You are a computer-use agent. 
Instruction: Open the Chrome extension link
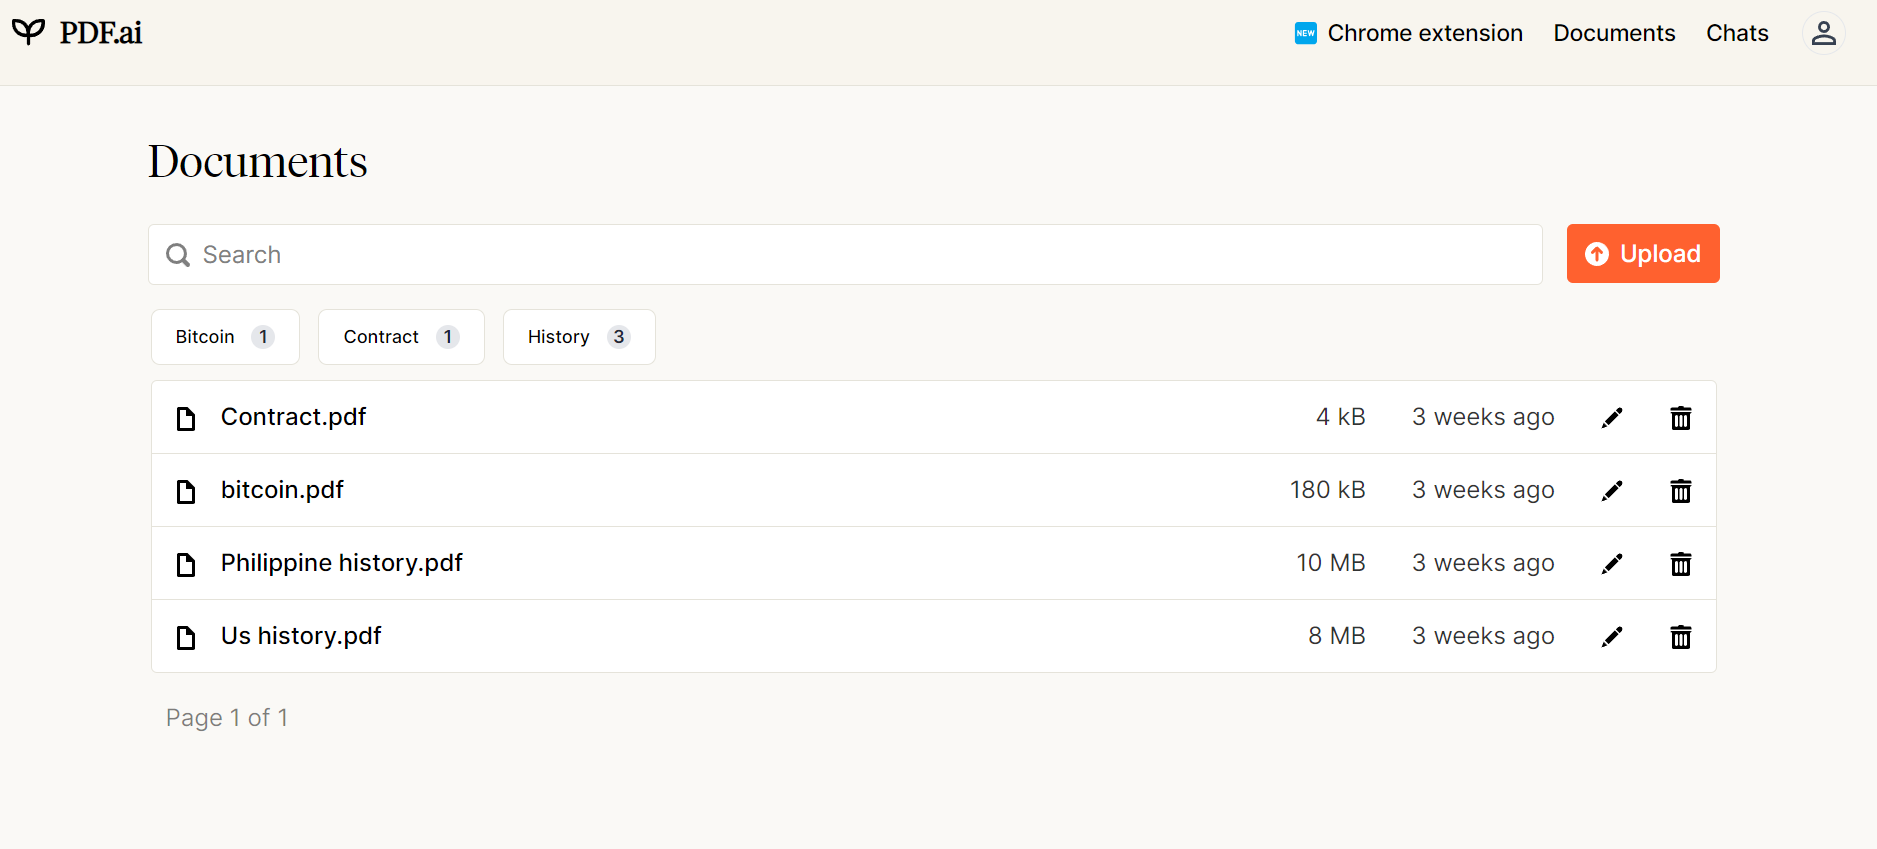click(1408, 33)
